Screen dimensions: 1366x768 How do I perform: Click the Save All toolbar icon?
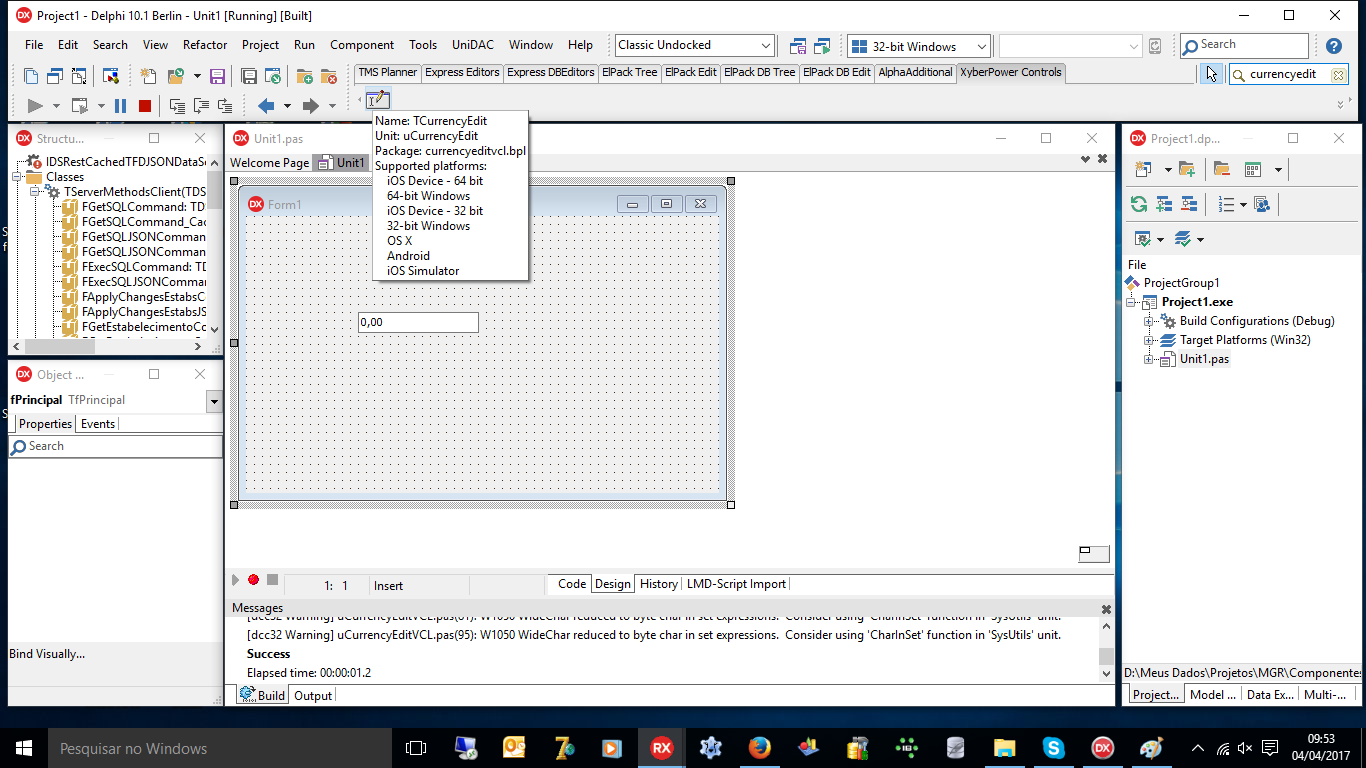(249, 76)
